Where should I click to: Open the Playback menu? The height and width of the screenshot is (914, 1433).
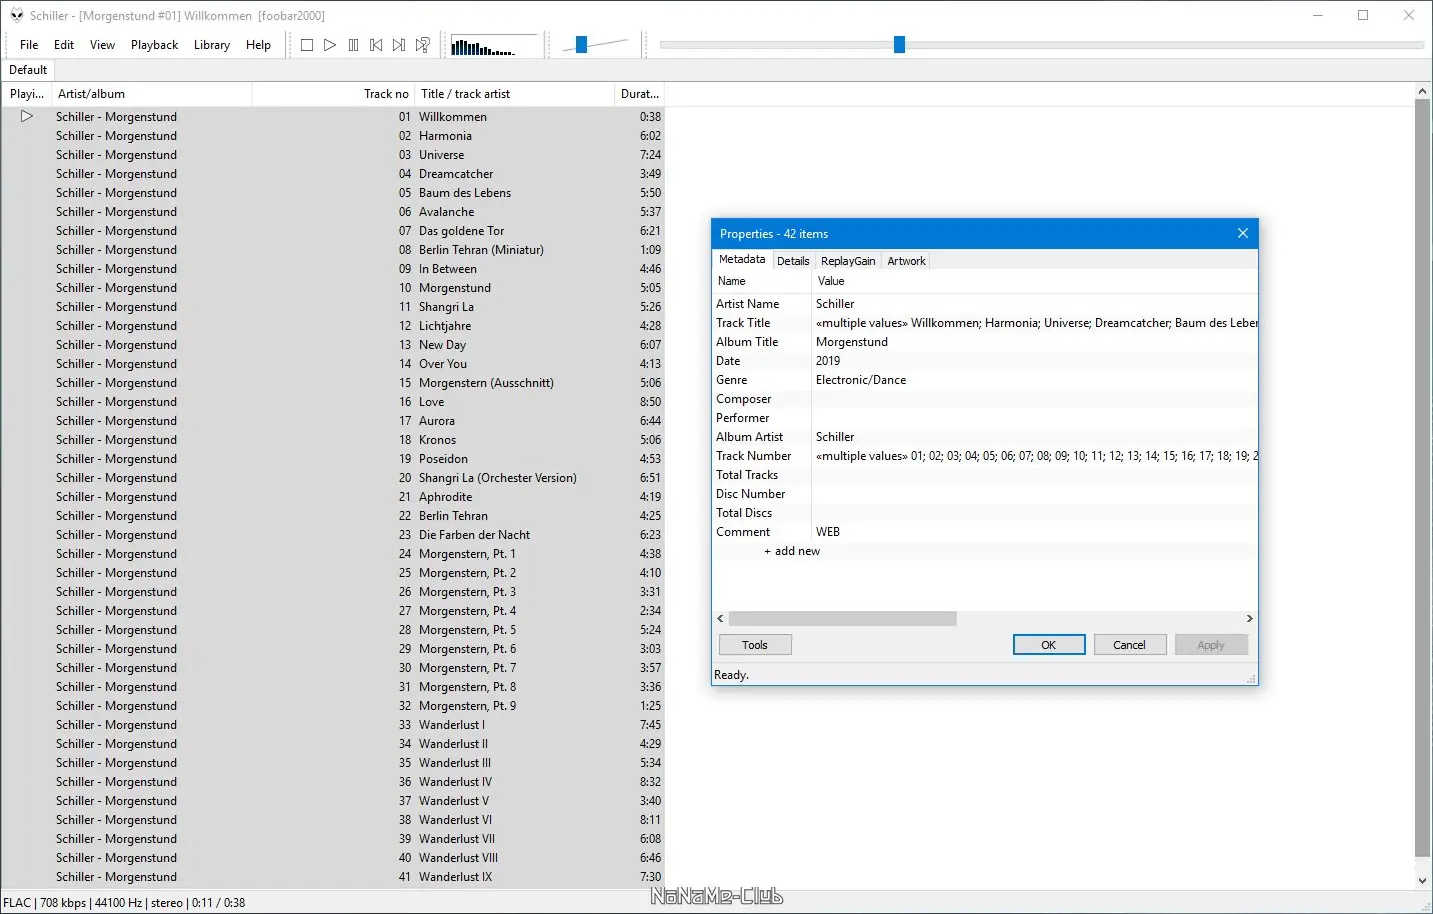pyautogui.click(x=154, y=45)
